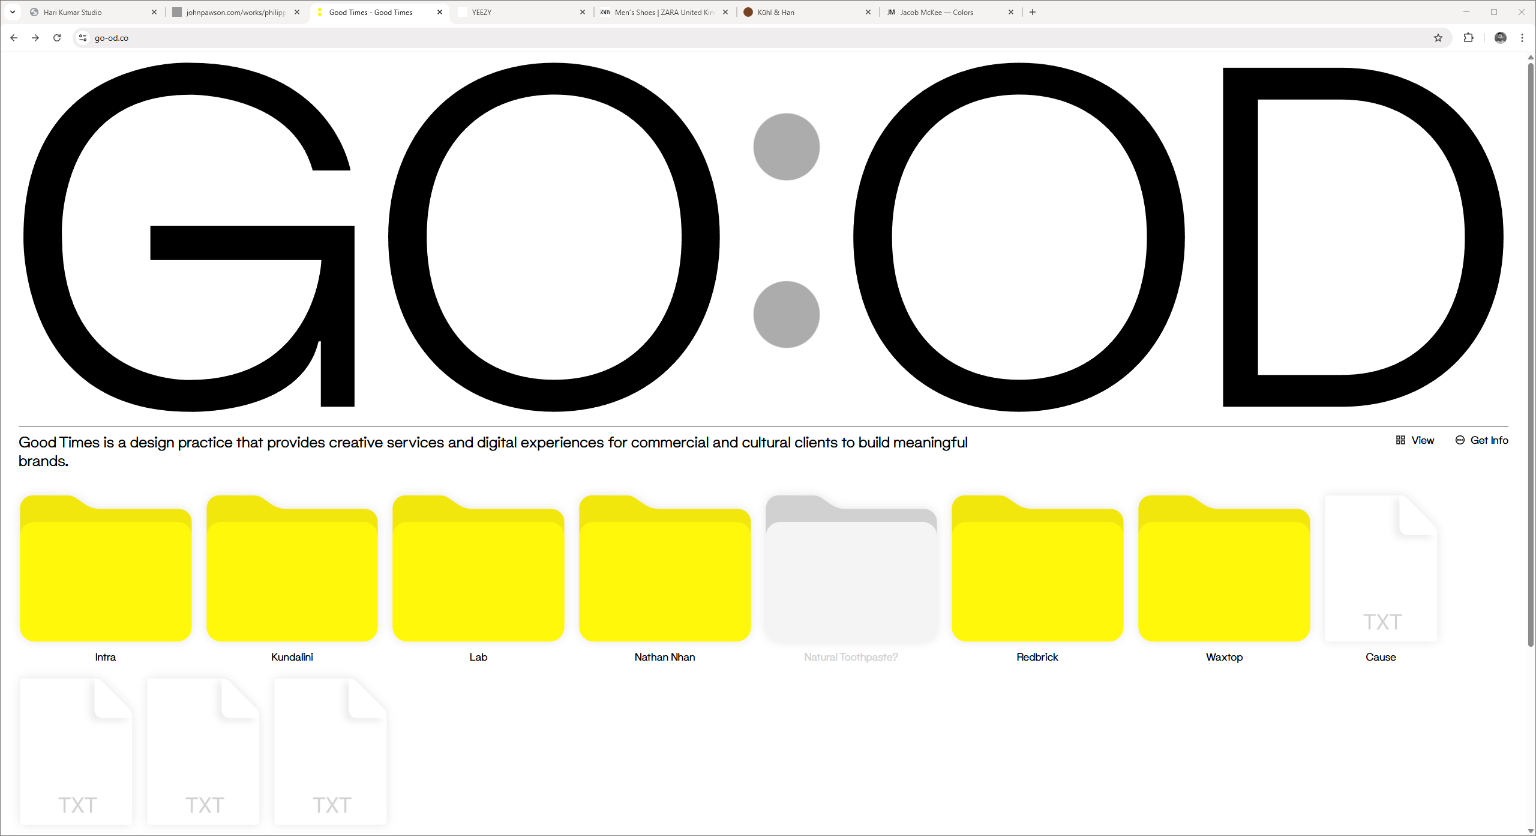Select the grey Natural Toothpaste folder
This screenshot has height=836, width=1536.
click(x=851, y=570)
